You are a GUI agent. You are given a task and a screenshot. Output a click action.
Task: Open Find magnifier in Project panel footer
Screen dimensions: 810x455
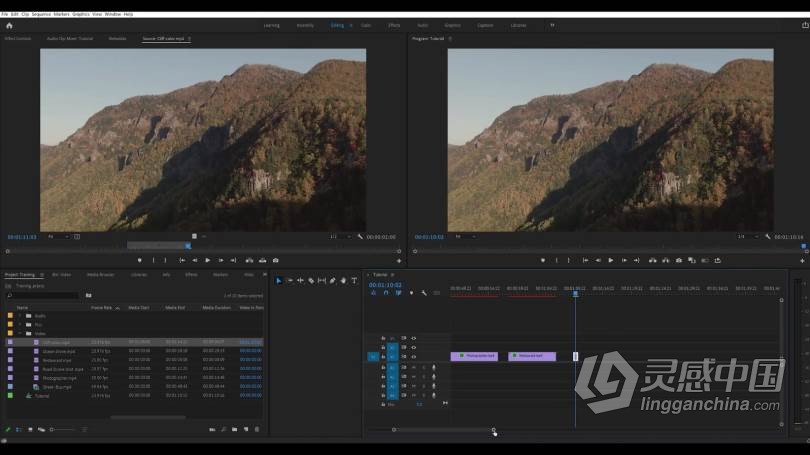click(x=224, y=429)
